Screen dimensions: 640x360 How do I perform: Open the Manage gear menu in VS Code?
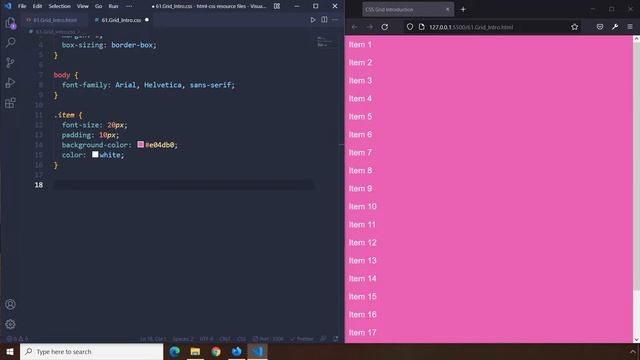tap(10, 324)
